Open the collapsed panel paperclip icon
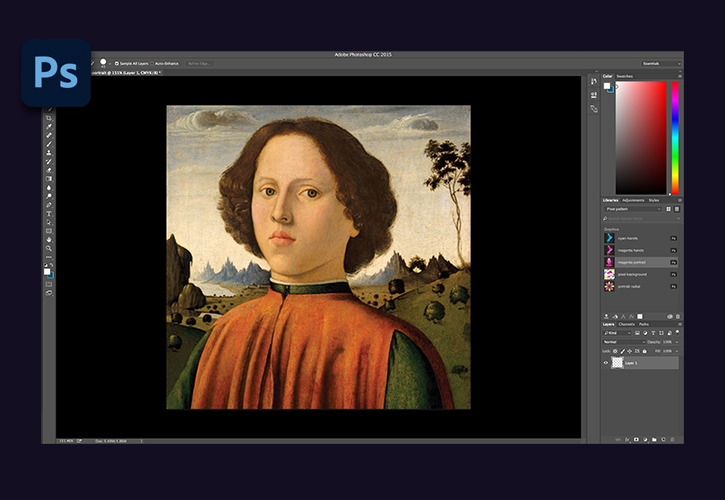Screen dimensions: 725x500 point(594,109)
